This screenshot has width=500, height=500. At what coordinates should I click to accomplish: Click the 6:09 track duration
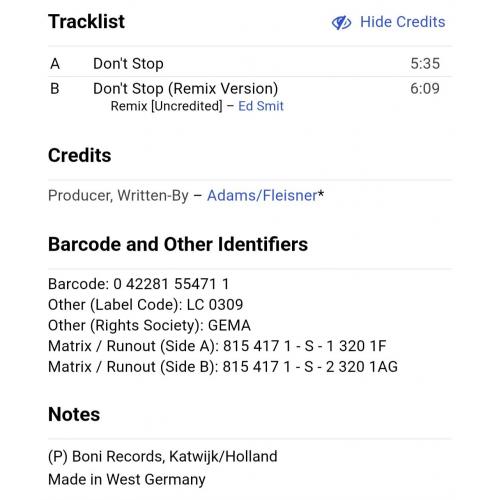[x=425, y=89]
